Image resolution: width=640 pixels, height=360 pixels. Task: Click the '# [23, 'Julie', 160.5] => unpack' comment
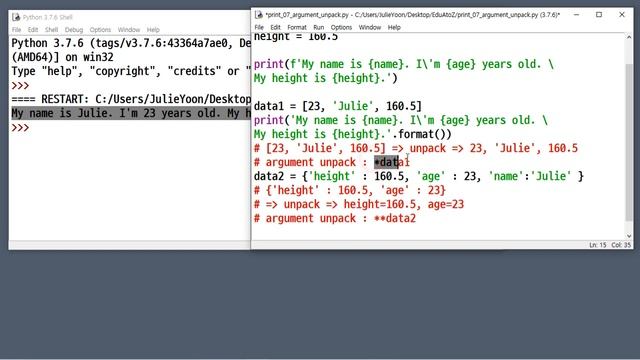click(x=416, y=148)
